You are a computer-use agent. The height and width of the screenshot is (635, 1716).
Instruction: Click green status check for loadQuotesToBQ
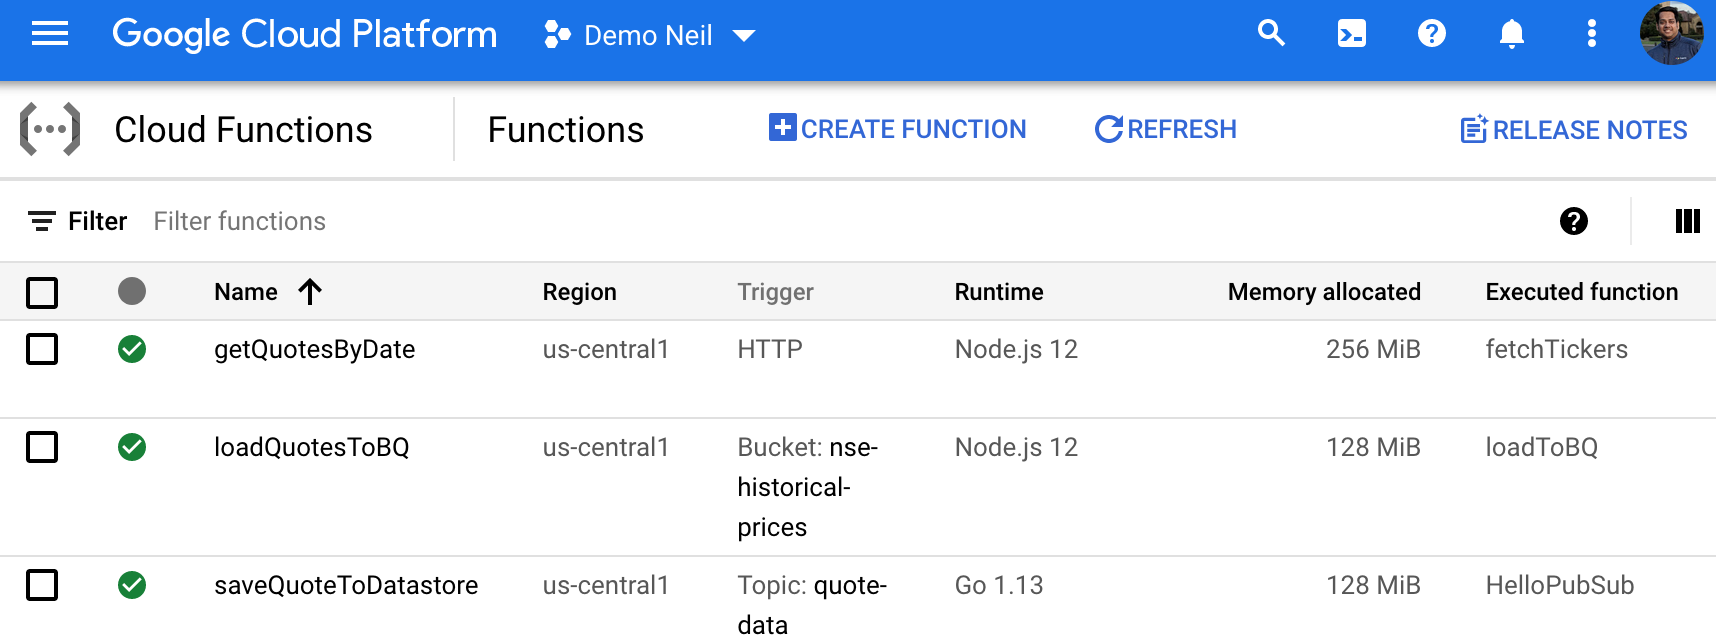click(132, 447)
